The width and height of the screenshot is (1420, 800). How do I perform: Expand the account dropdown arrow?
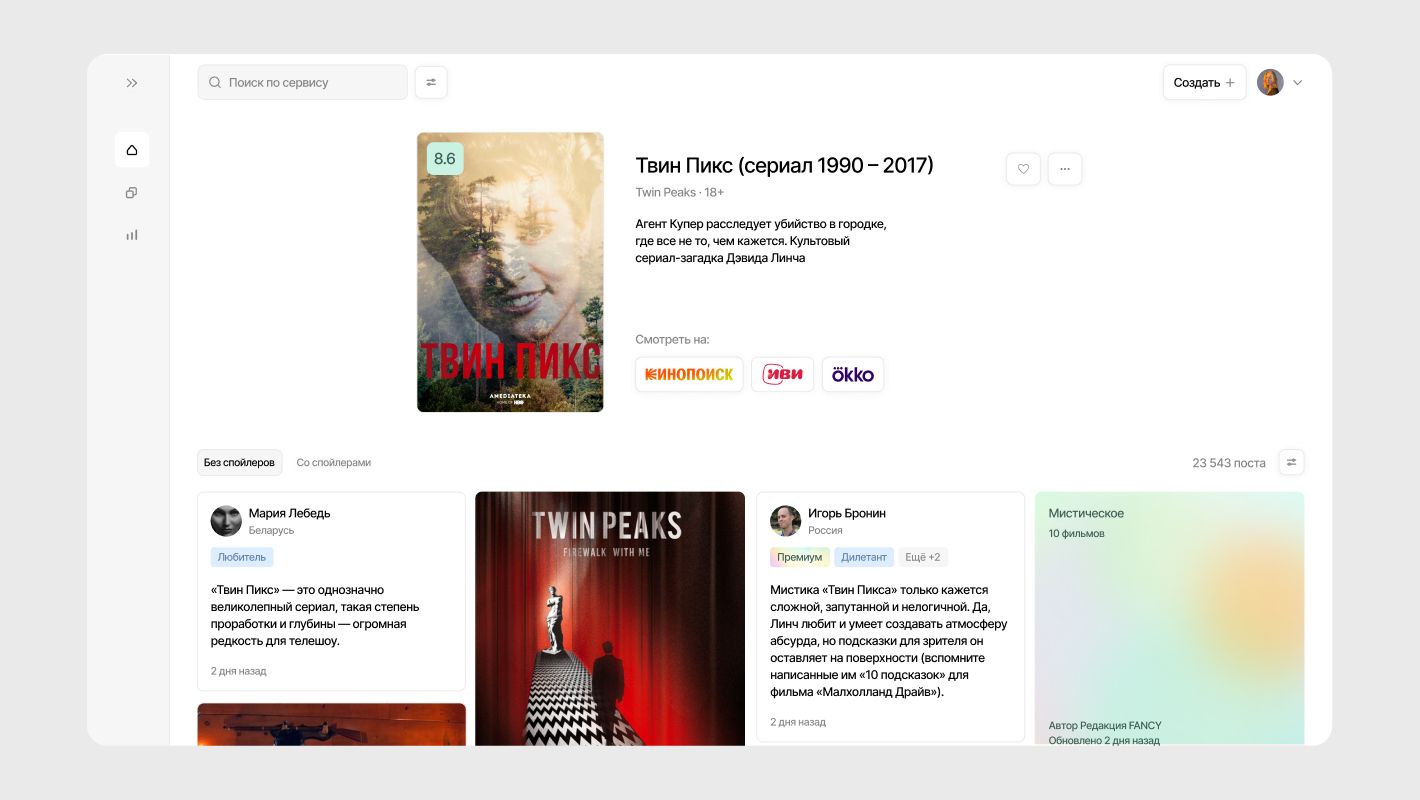[x=1298, y=83]
